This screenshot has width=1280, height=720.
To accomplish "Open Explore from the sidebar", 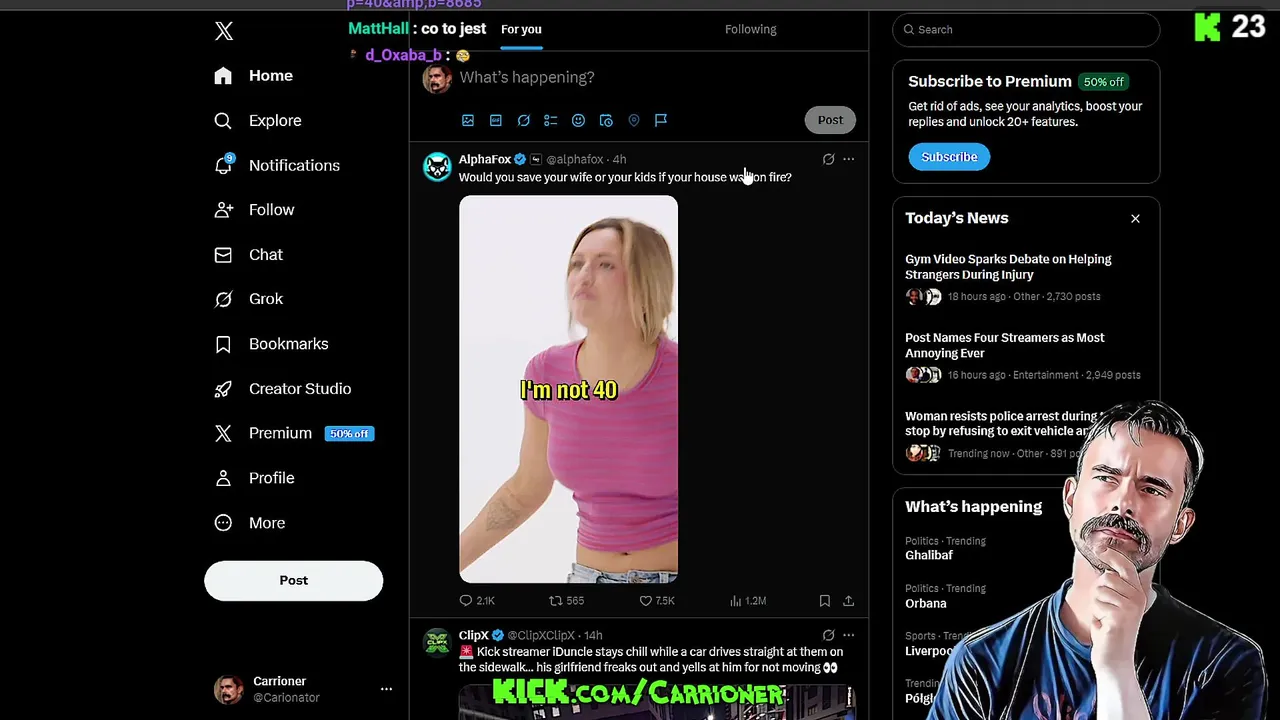I will tap(258, 121).
